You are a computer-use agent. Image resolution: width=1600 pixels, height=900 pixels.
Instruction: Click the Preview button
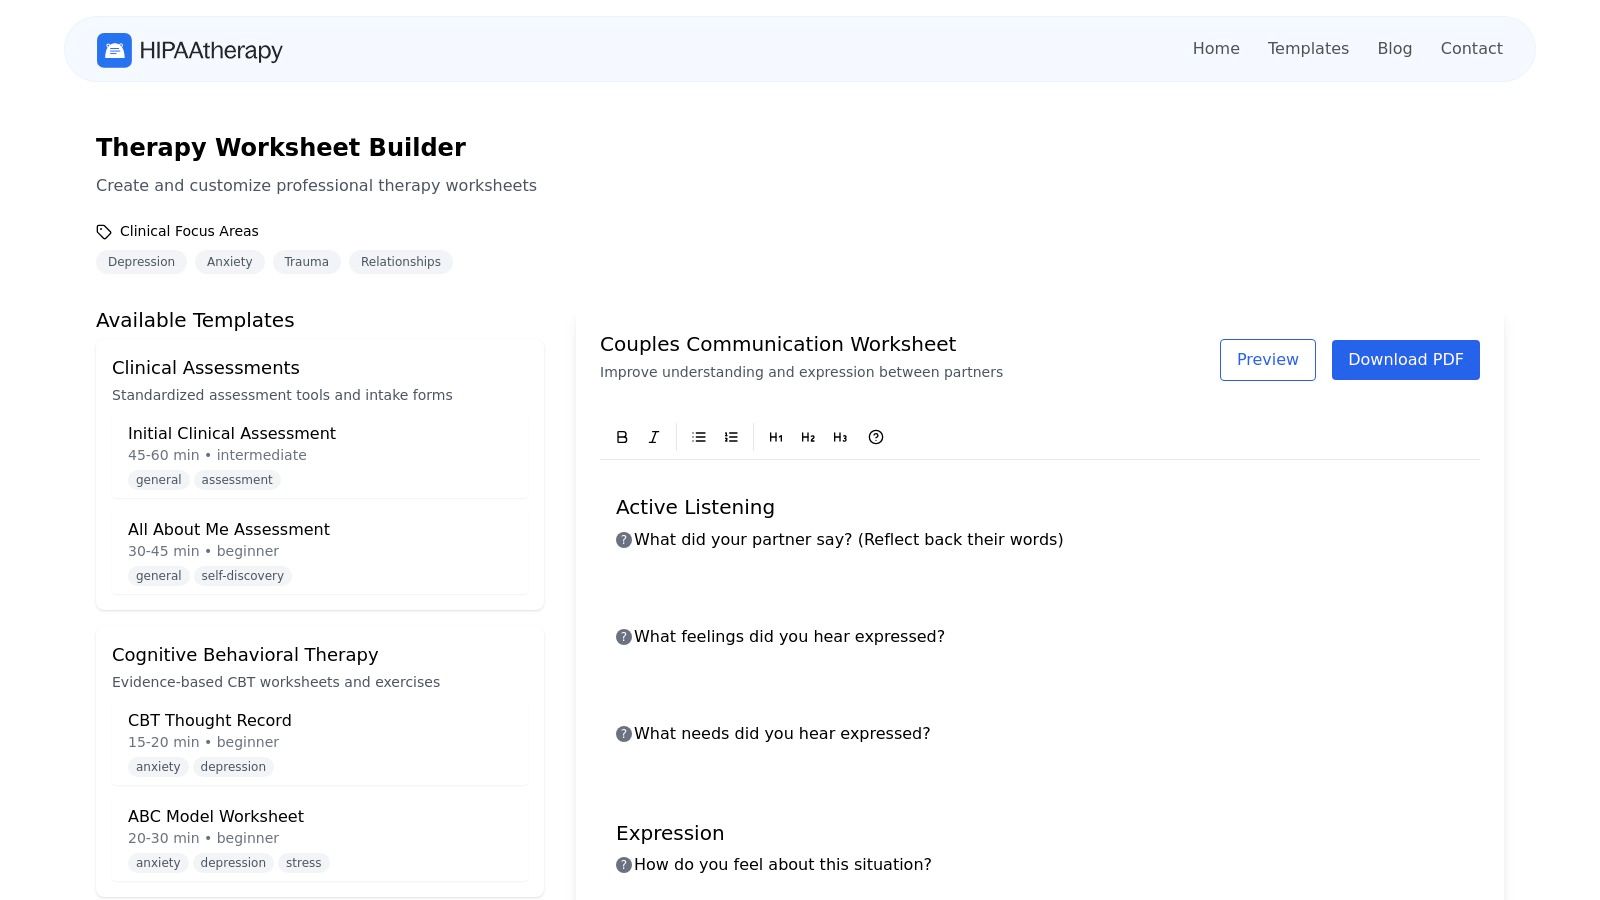coord(1267,360)
